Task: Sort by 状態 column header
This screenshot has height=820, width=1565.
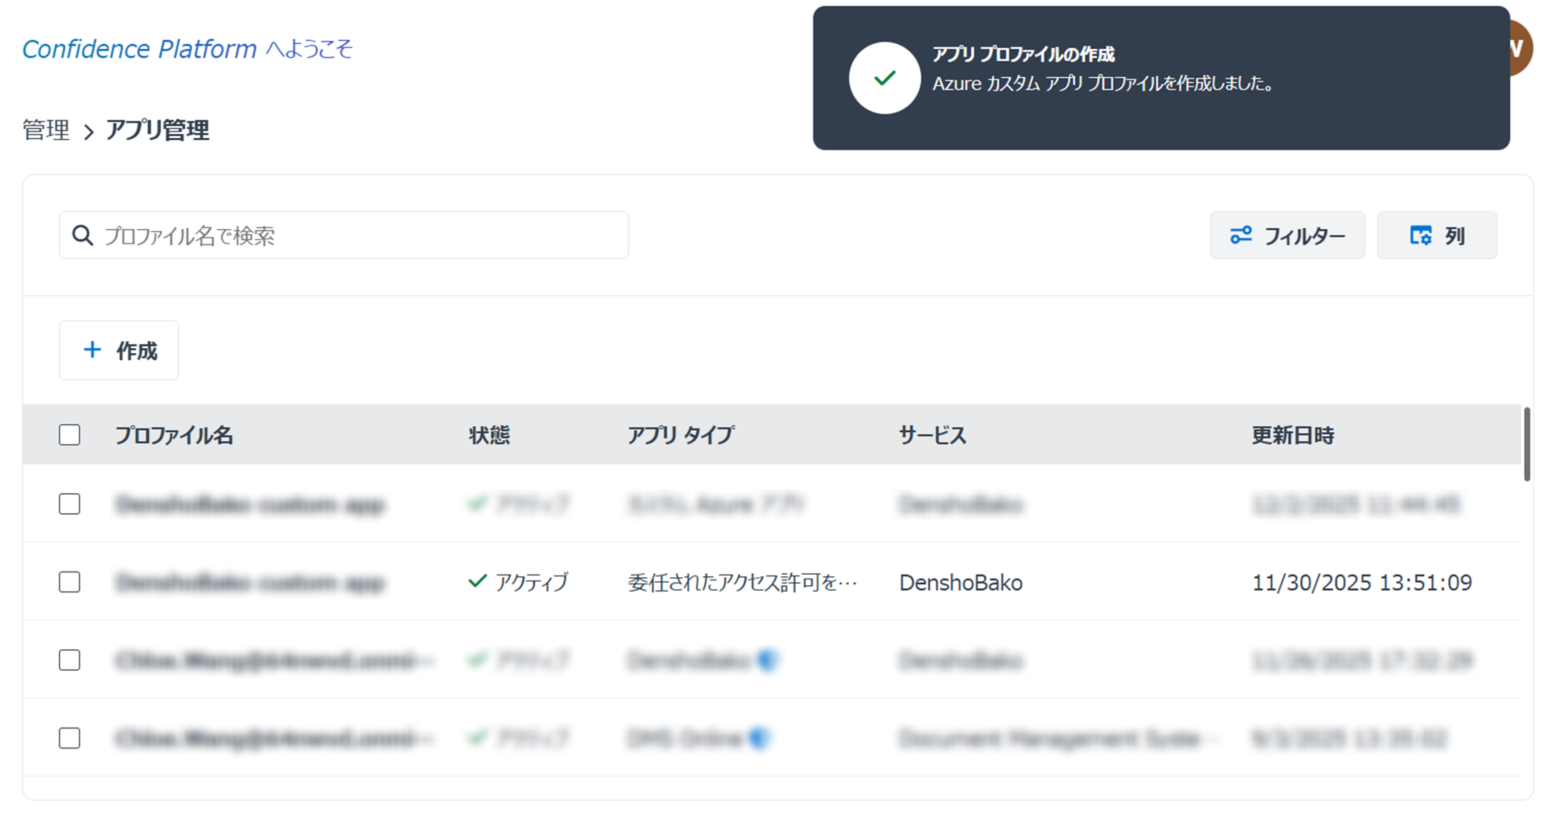Action: pyautogui.click(x=489, y=435)
